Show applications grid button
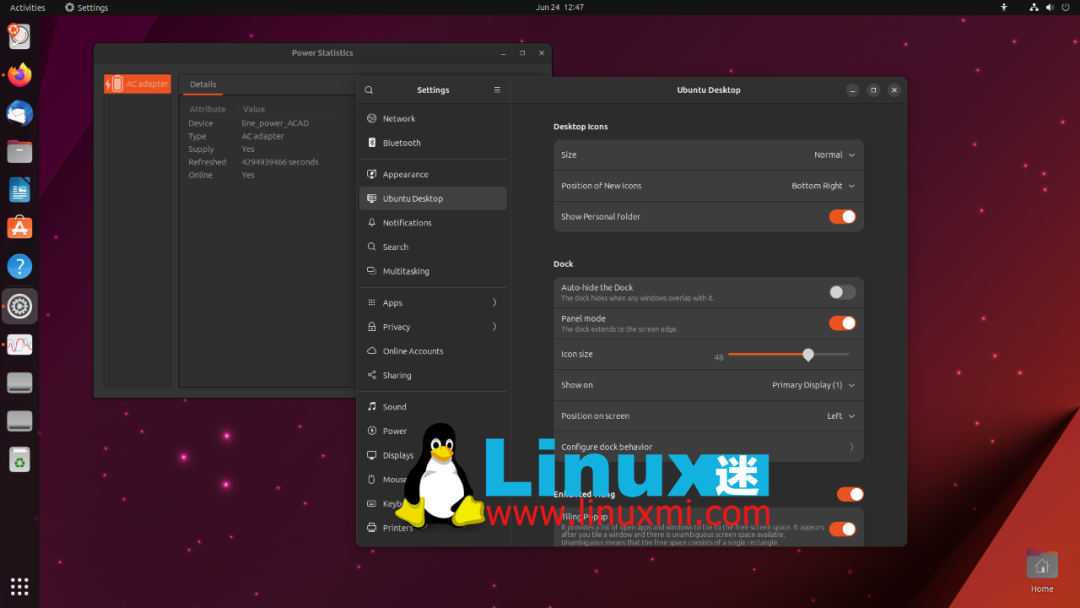This screenshot has height=608, width=1080. point(19,587)
